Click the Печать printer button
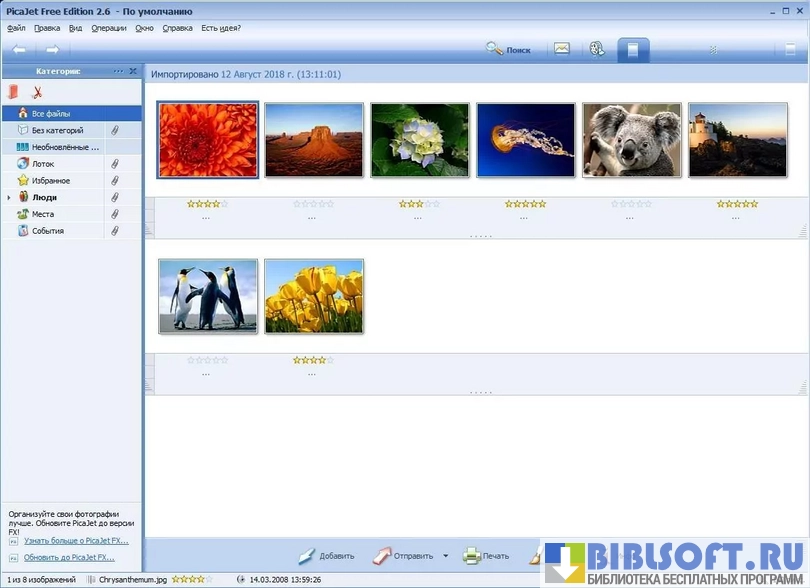The image size is (810, 588). [486, 556]
